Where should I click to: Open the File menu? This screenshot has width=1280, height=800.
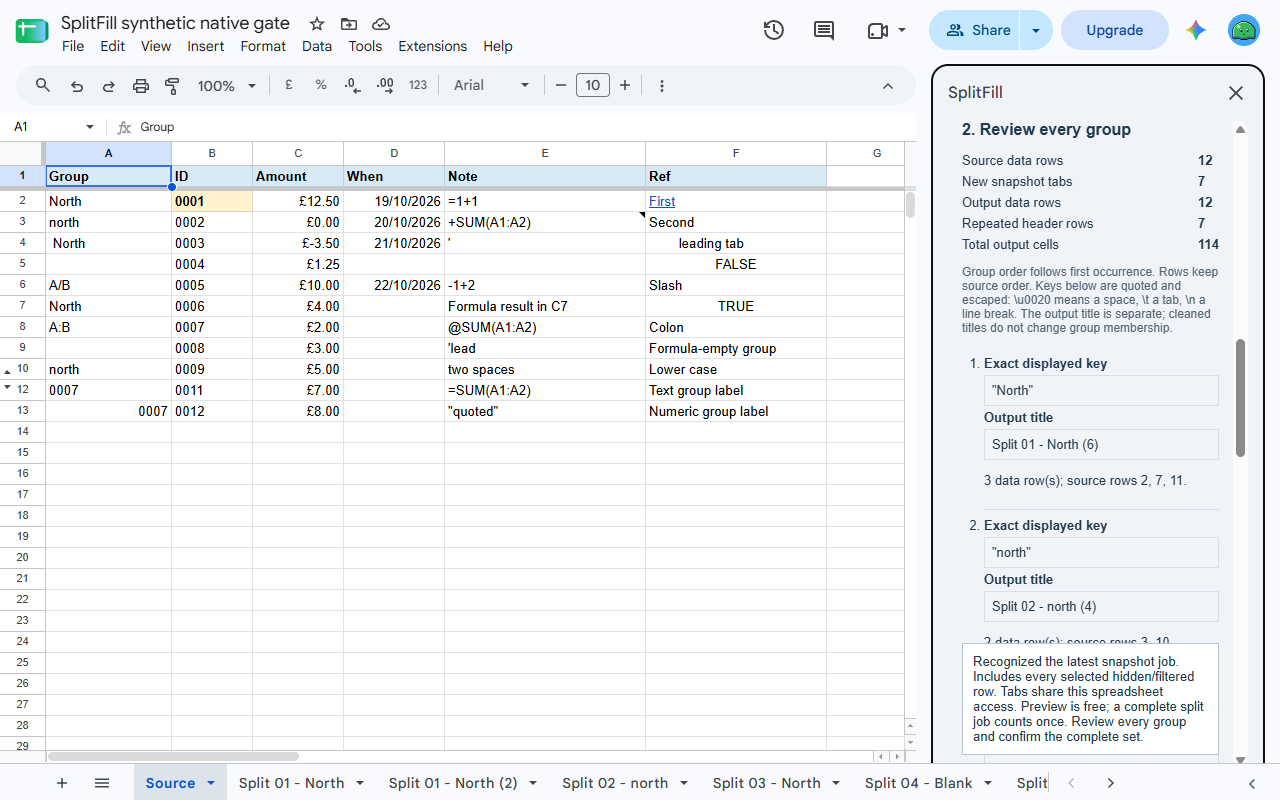point(73,46)
